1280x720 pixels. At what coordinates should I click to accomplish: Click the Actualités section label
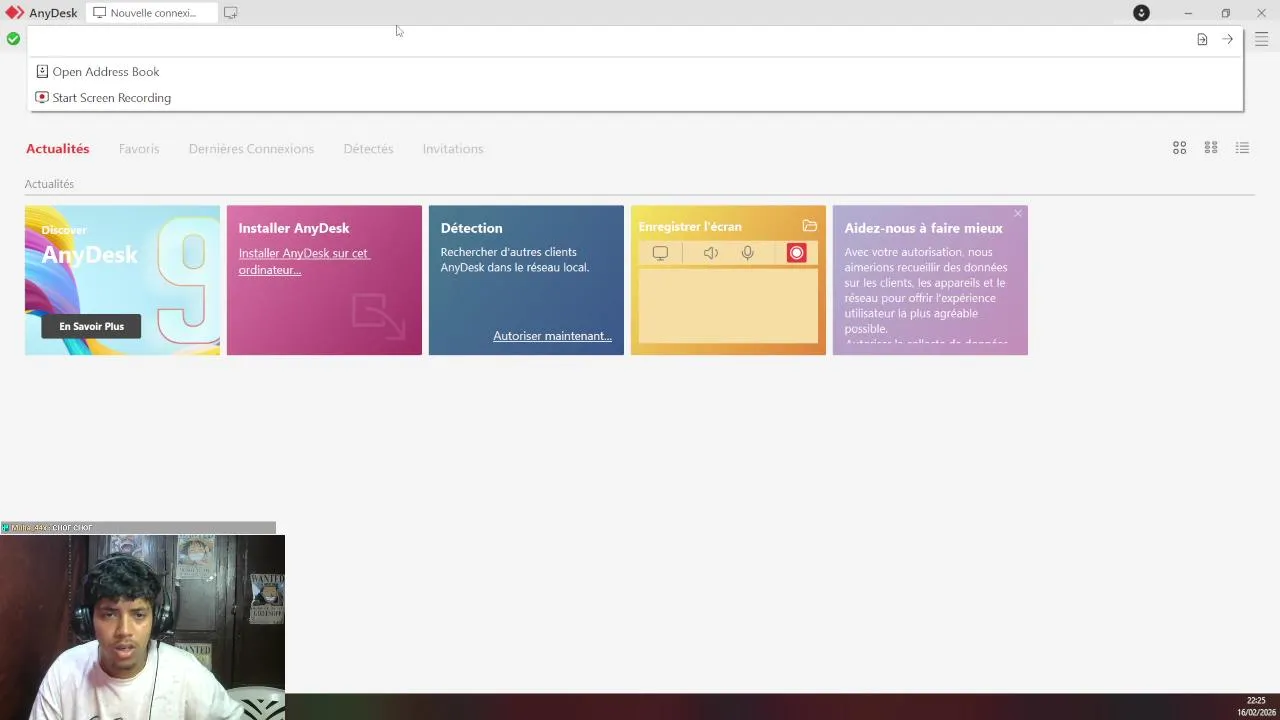click(49, 184)
